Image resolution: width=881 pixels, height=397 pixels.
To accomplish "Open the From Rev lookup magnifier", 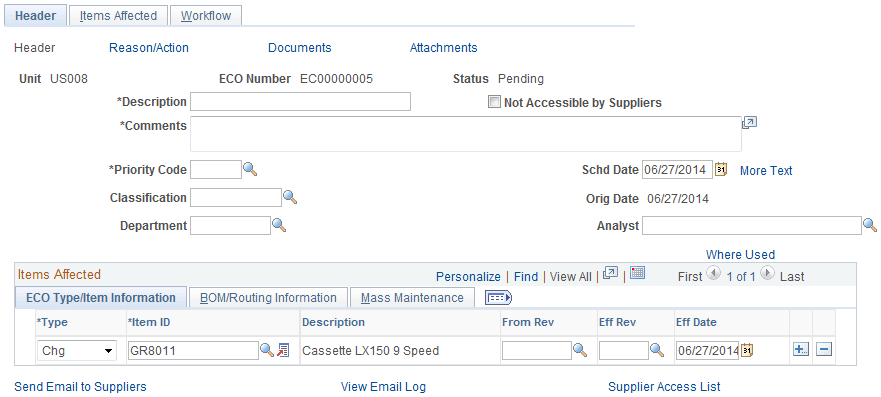I will pos(579,350).
